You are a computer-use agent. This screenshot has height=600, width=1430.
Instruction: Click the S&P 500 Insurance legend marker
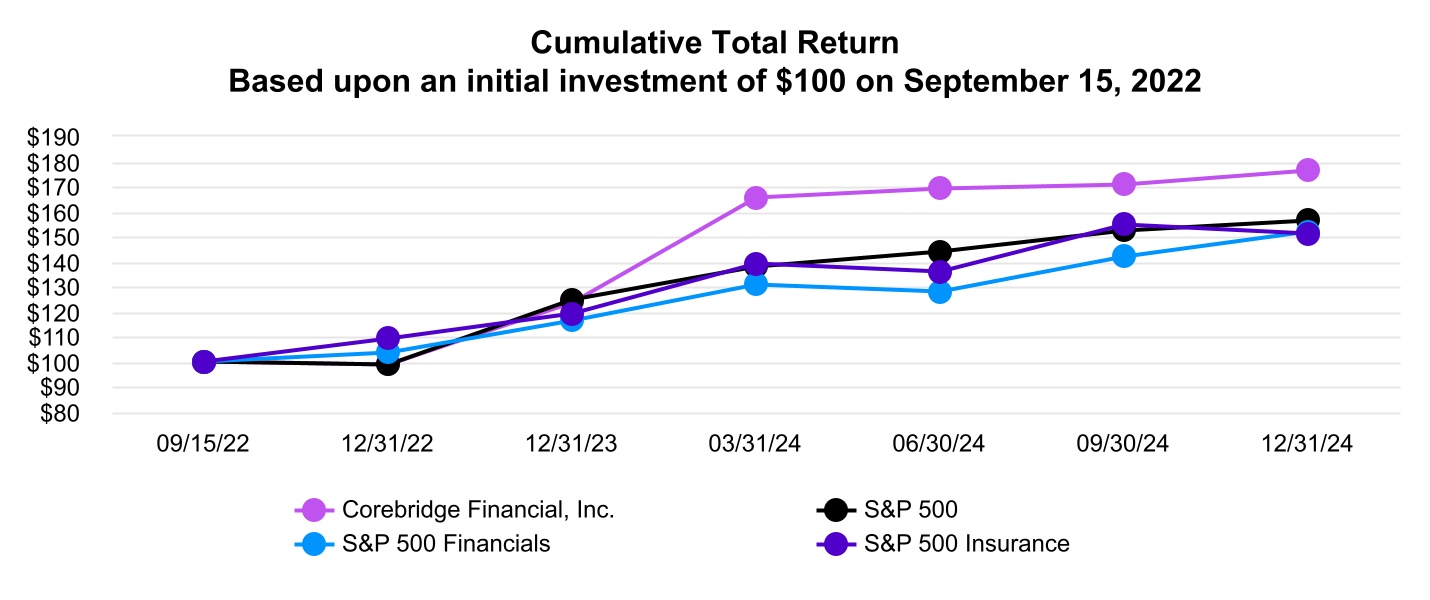(836, 544)
